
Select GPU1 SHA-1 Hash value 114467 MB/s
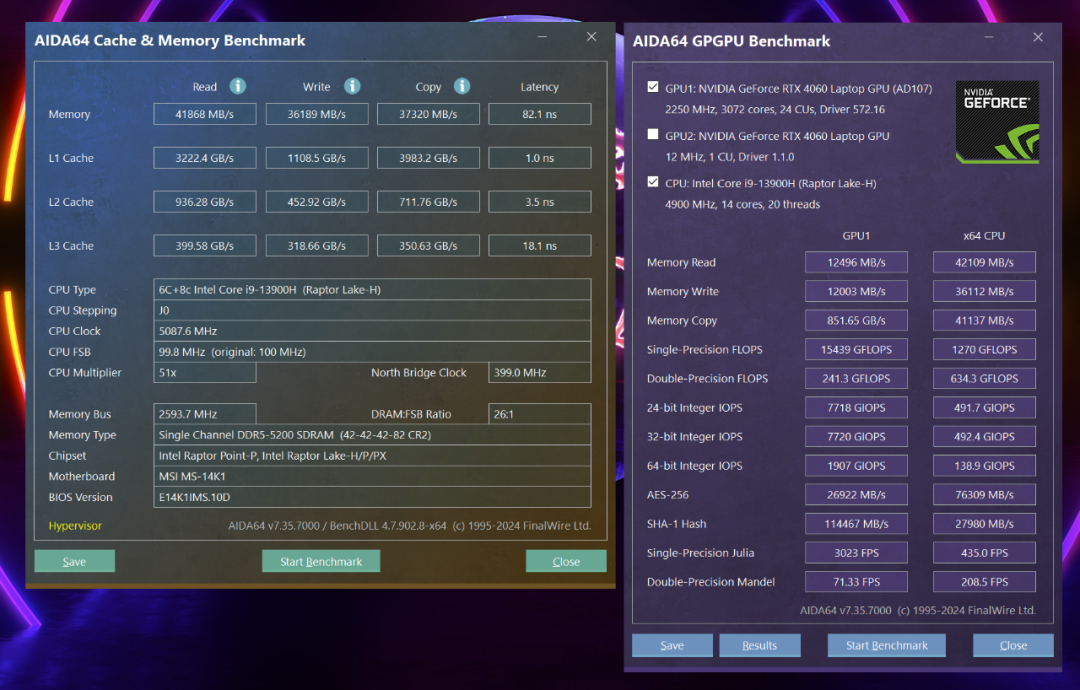tap(856, 523)
